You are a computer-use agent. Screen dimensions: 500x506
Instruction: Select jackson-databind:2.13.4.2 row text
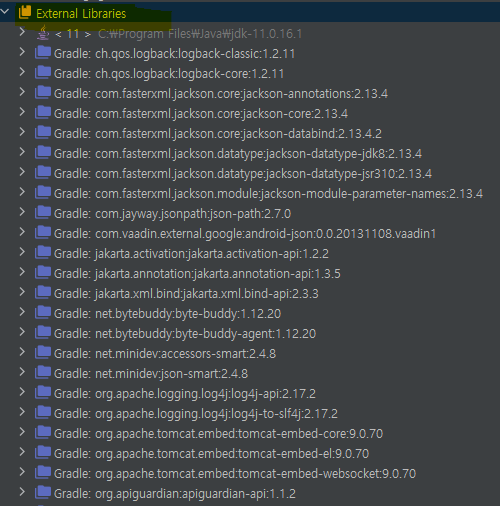click(218, 134)
